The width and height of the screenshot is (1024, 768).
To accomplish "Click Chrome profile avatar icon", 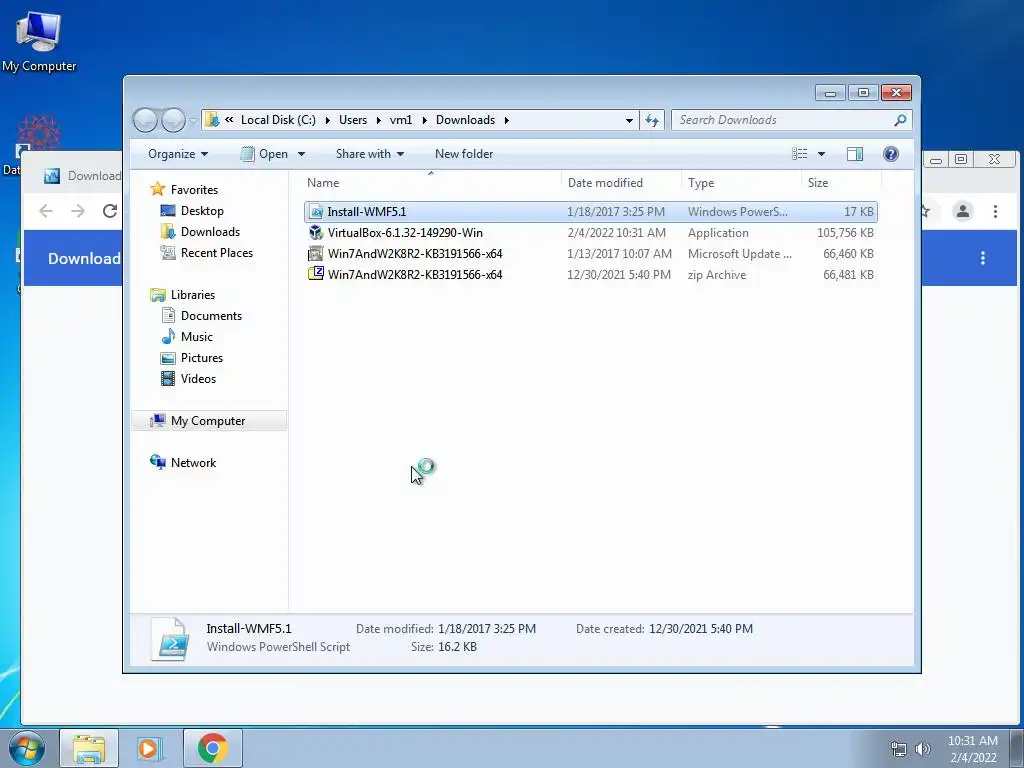I will (x=962, y=211).
